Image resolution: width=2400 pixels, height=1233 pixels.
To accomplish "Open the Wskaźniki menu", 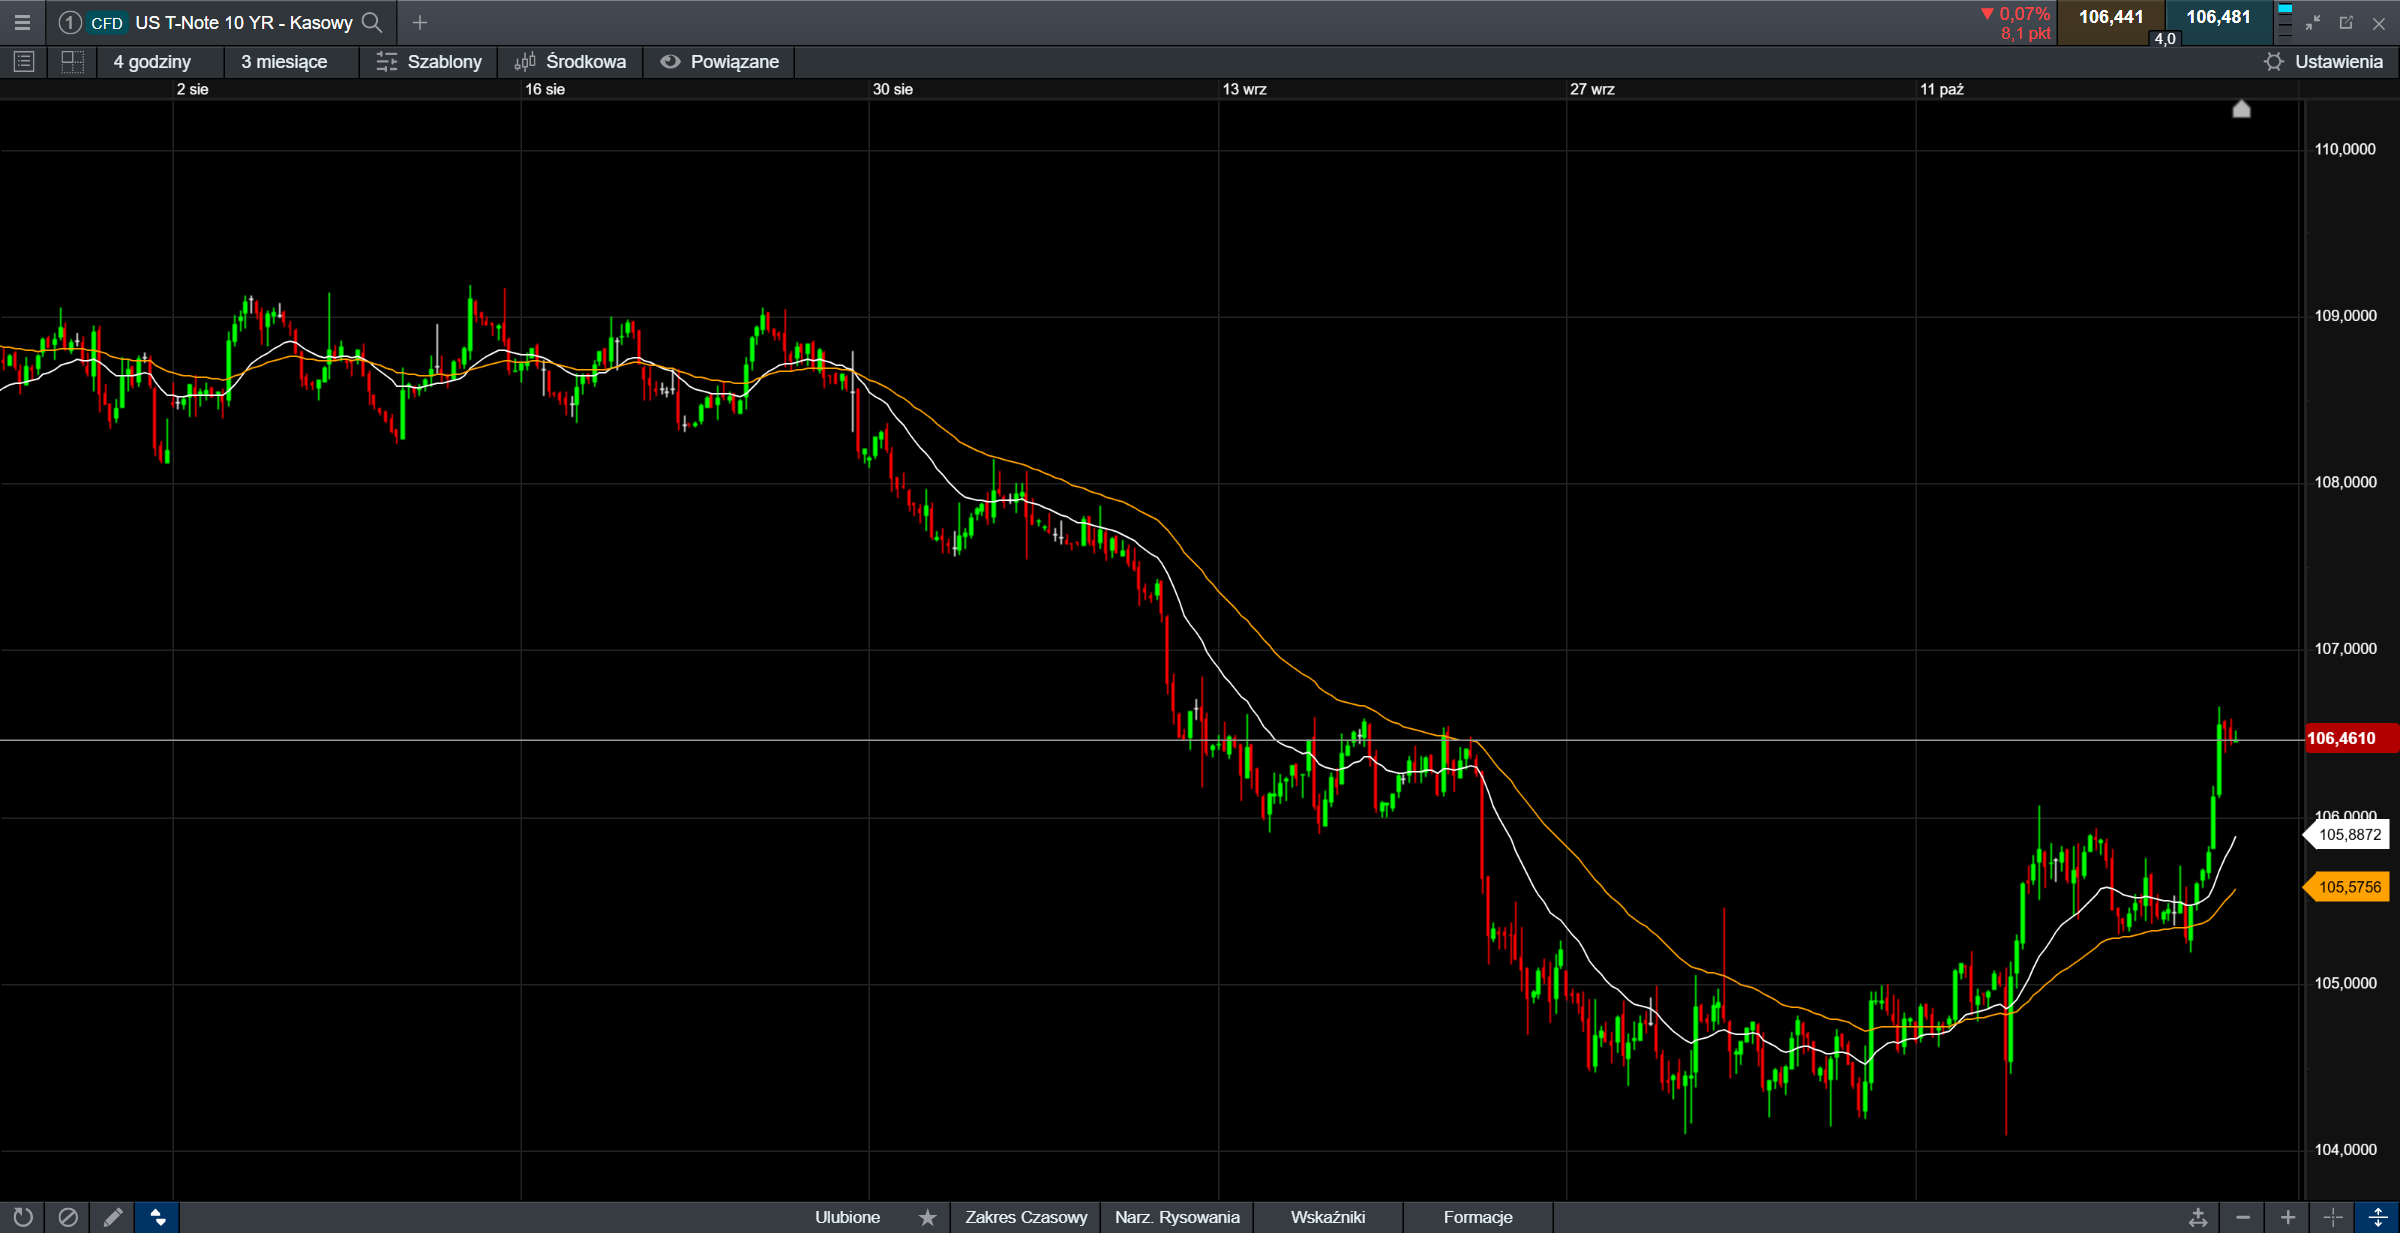I will pyautogui.click(x=1327, y=1217).
